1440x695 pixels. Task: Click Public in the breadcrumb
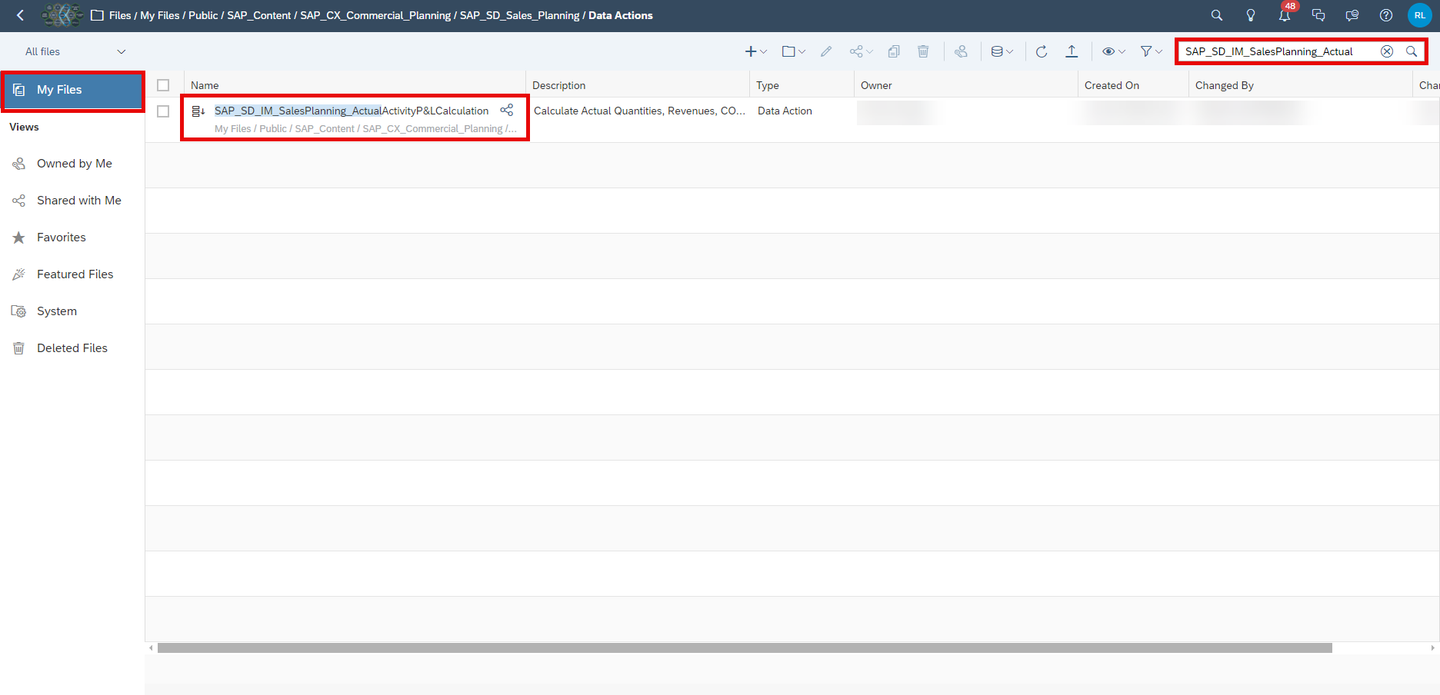[x=203, y=15]
